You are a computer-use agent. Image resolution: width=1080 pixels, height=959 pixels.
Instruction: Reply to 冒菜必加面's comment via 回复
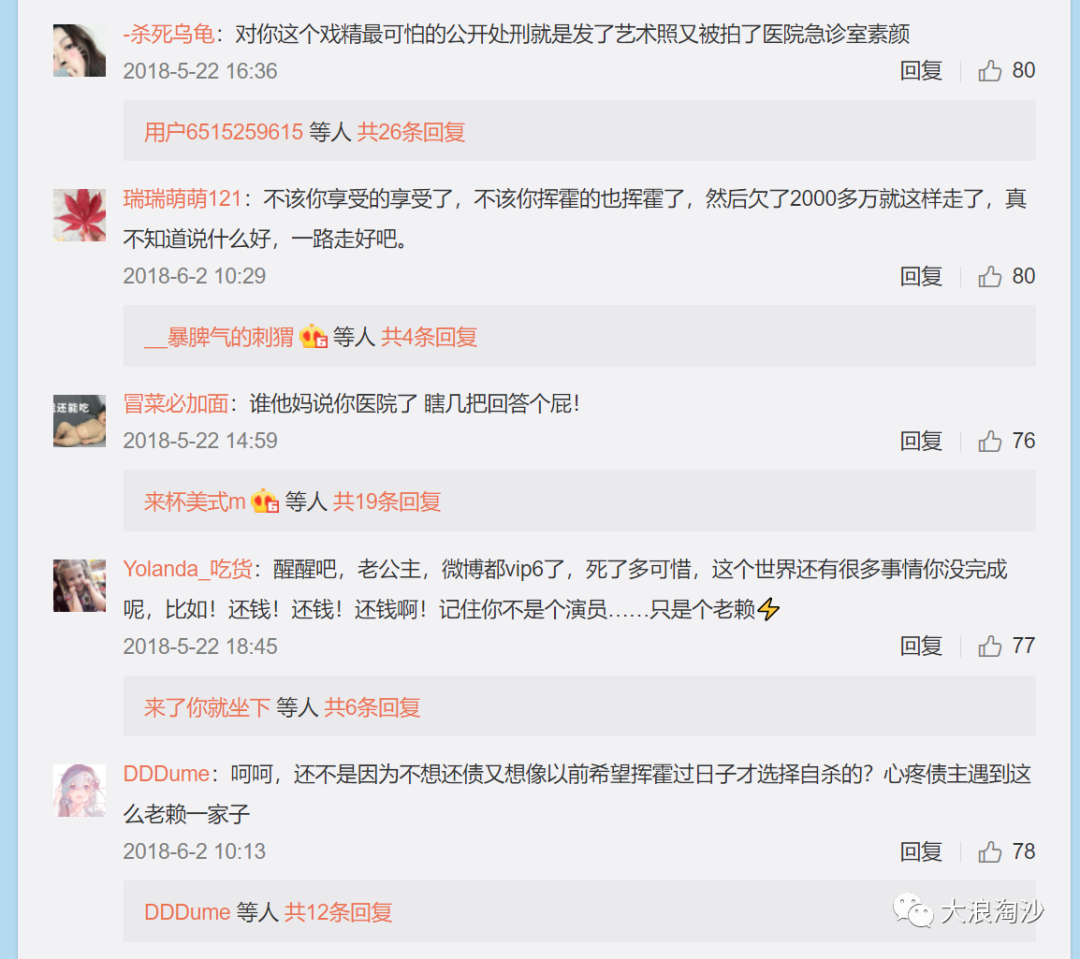921,441
